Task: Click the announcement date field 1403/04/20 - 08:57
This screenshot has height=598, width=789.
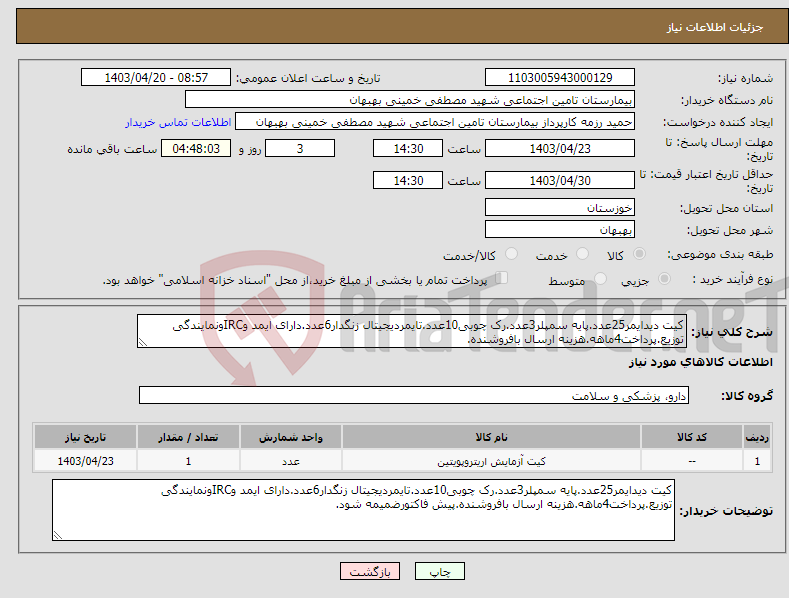Action: point(156,78)
